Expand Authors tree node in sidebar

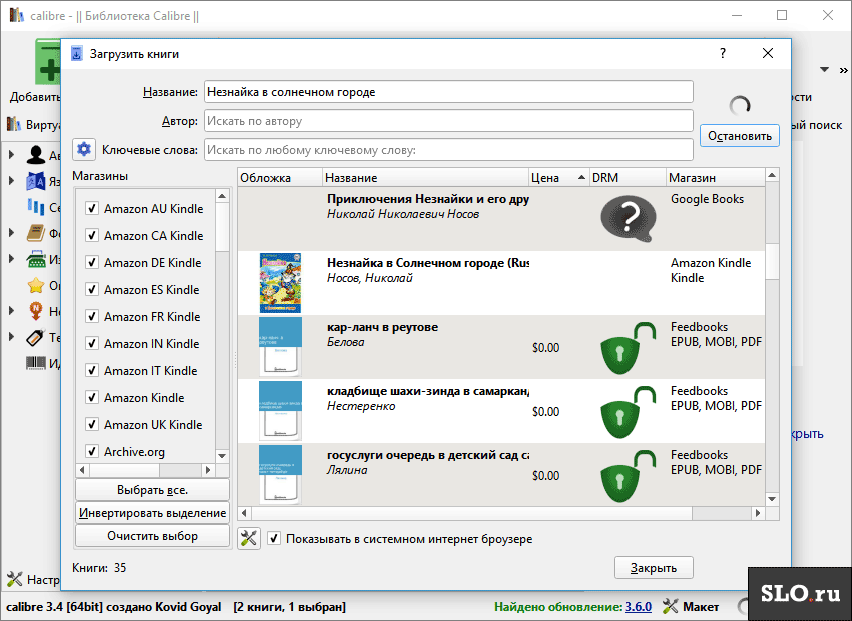pyautogui.click(x=11, y=155)
